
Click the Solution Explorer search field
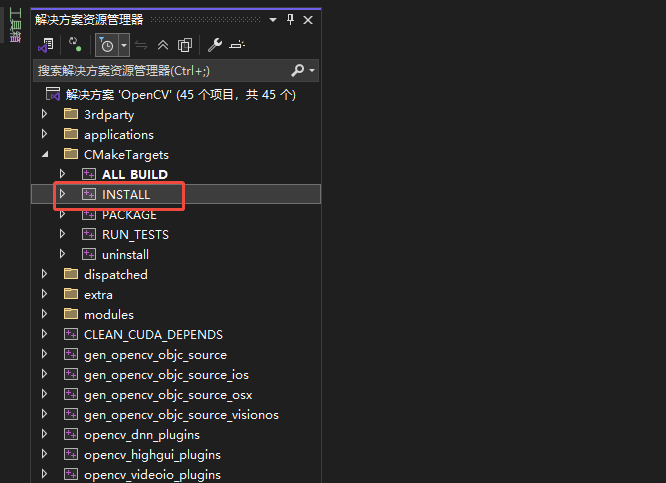point(160,71)
